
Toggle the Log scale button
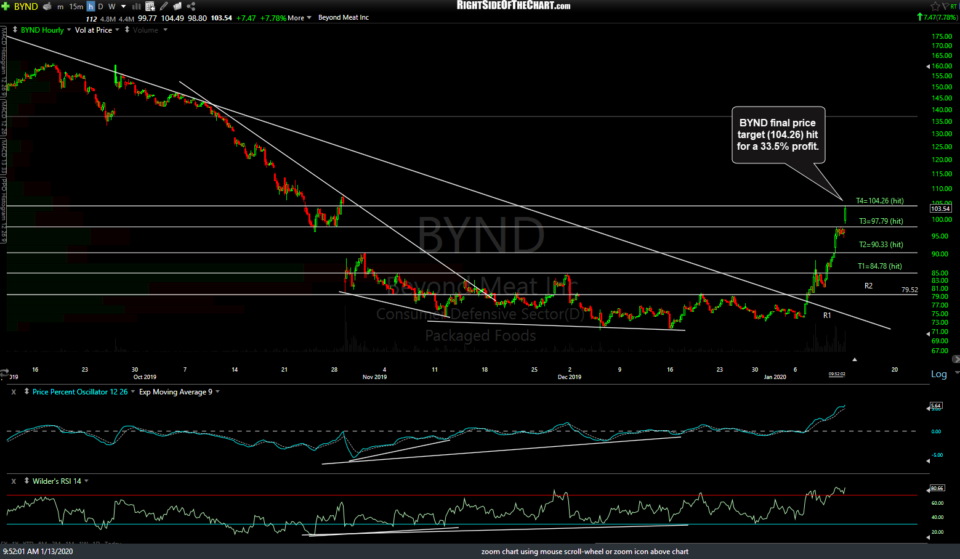939,374
